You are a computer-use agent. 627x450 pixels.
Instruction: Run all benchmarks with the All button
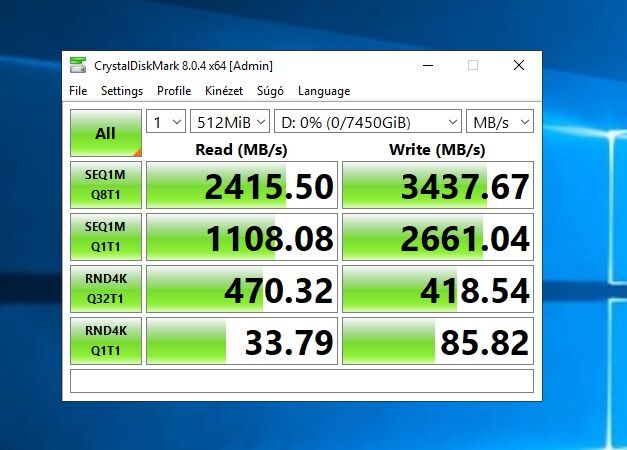[x=106, y=133]
